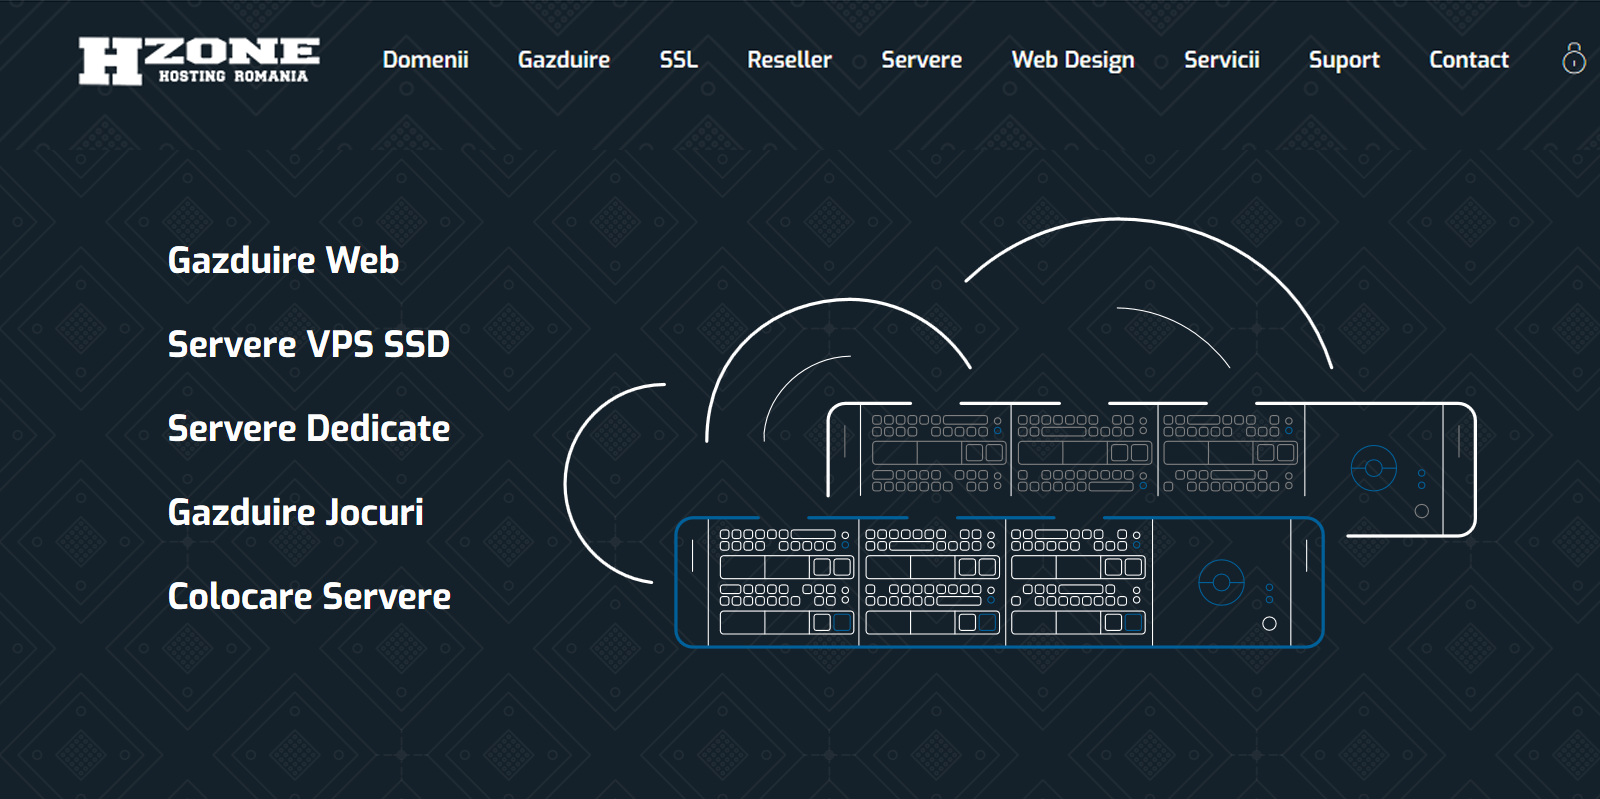The width and height of the screenshot is (1600, 799).
Task: Click the blue-outlined server illustration
Action: coord(1000,582)
